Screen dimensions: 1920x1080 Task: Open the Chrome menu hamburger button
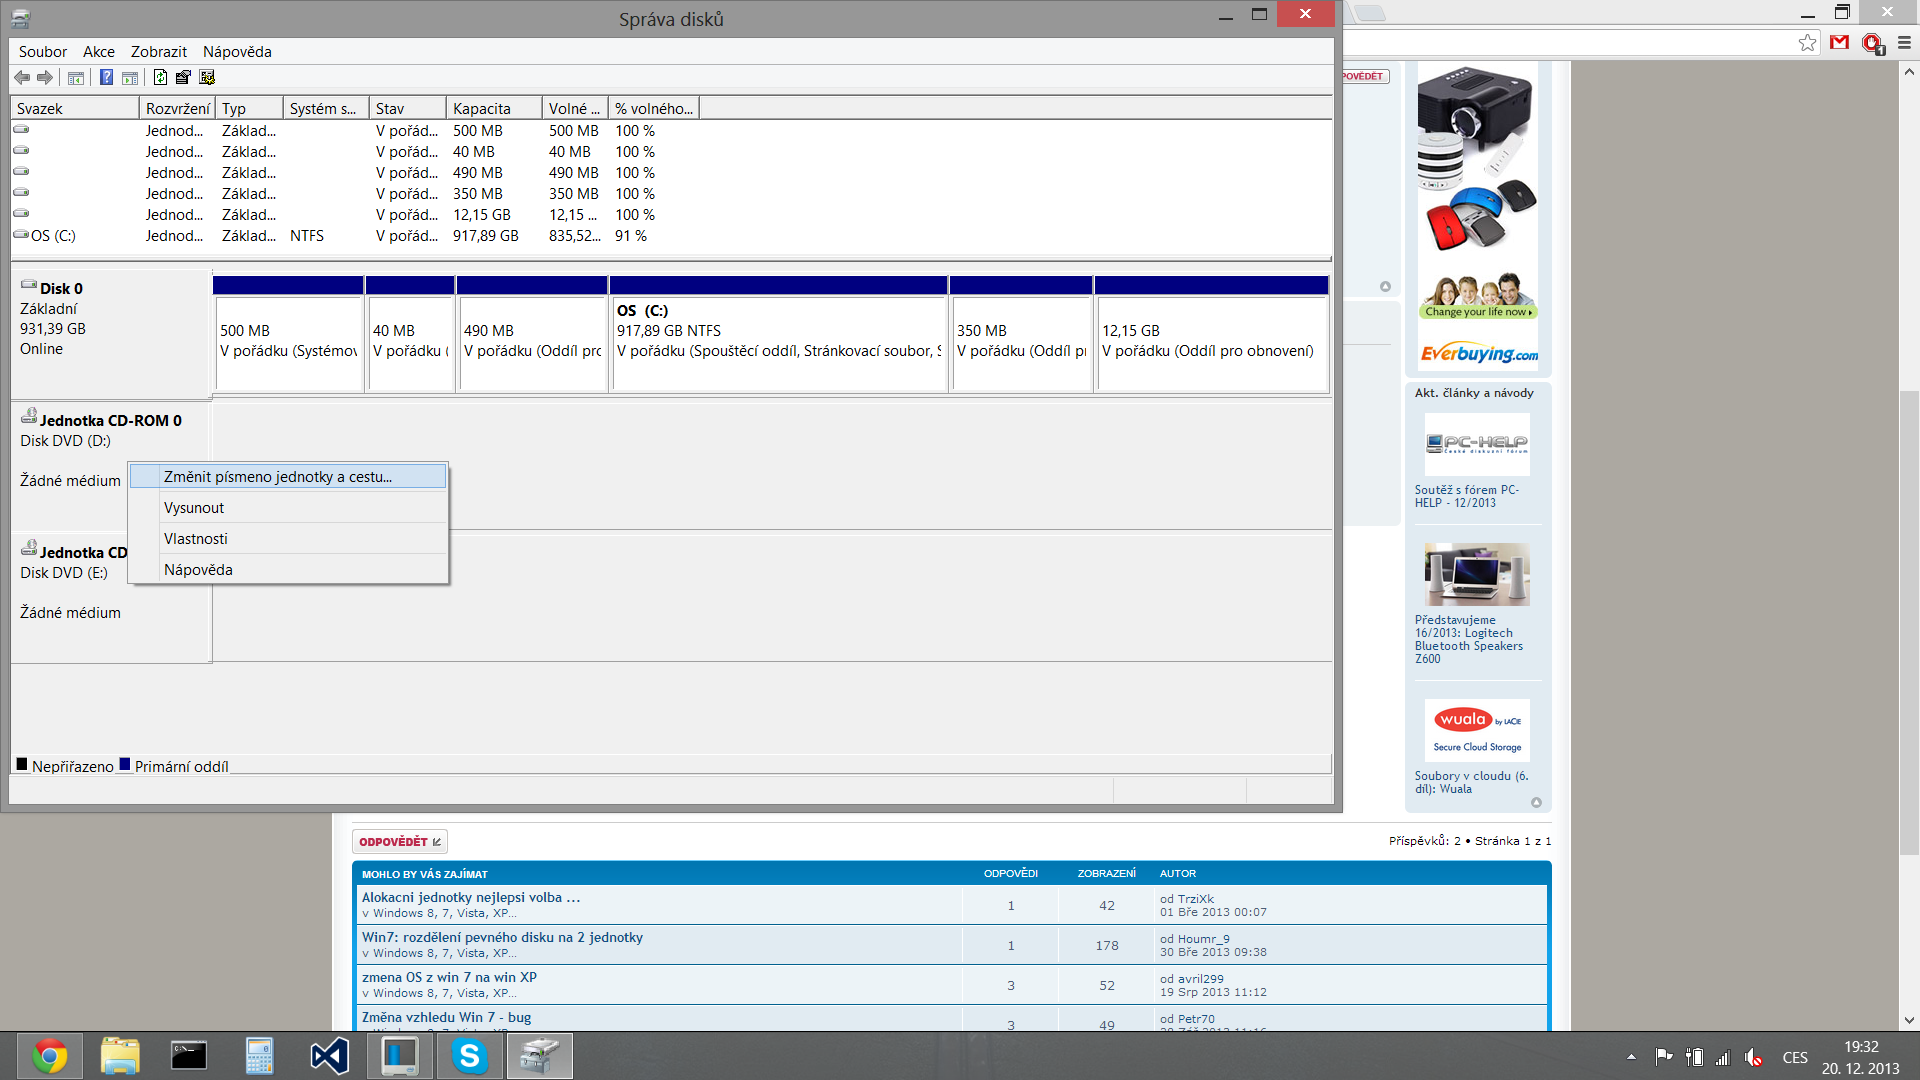coord(1904,42)
